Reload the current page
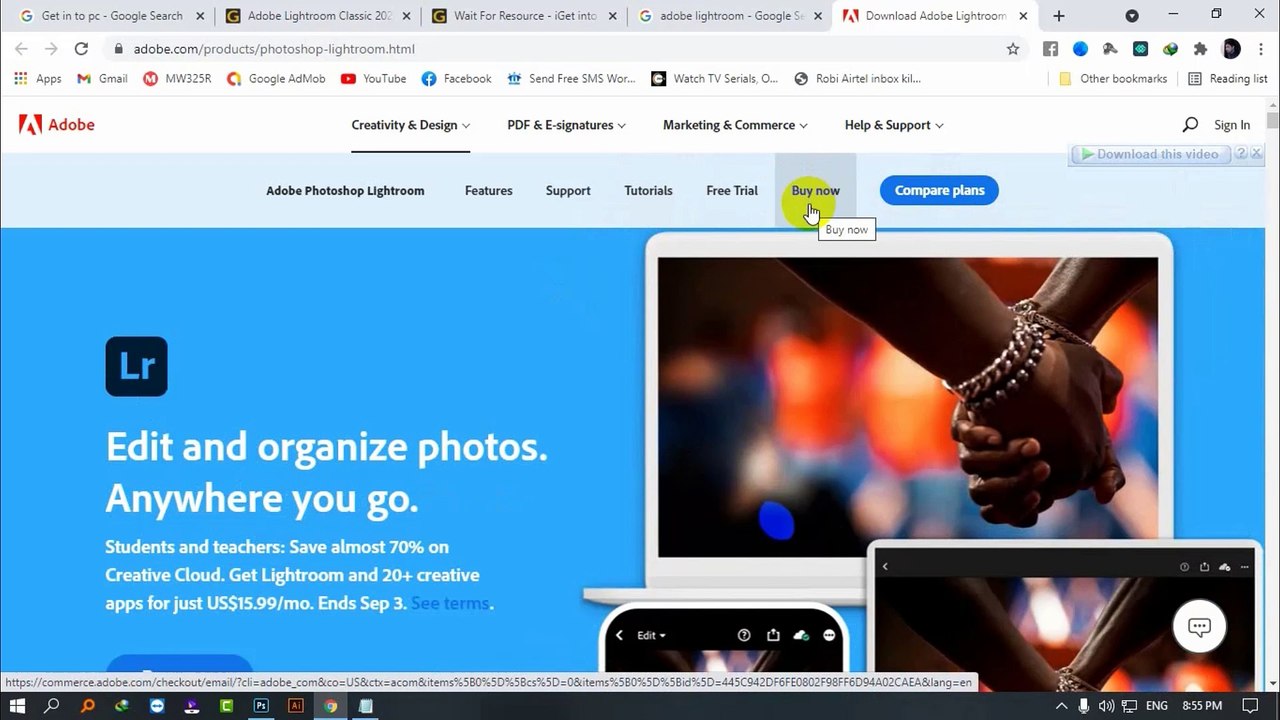Screen dimensions: 1280x720 (x=81, y=49)
